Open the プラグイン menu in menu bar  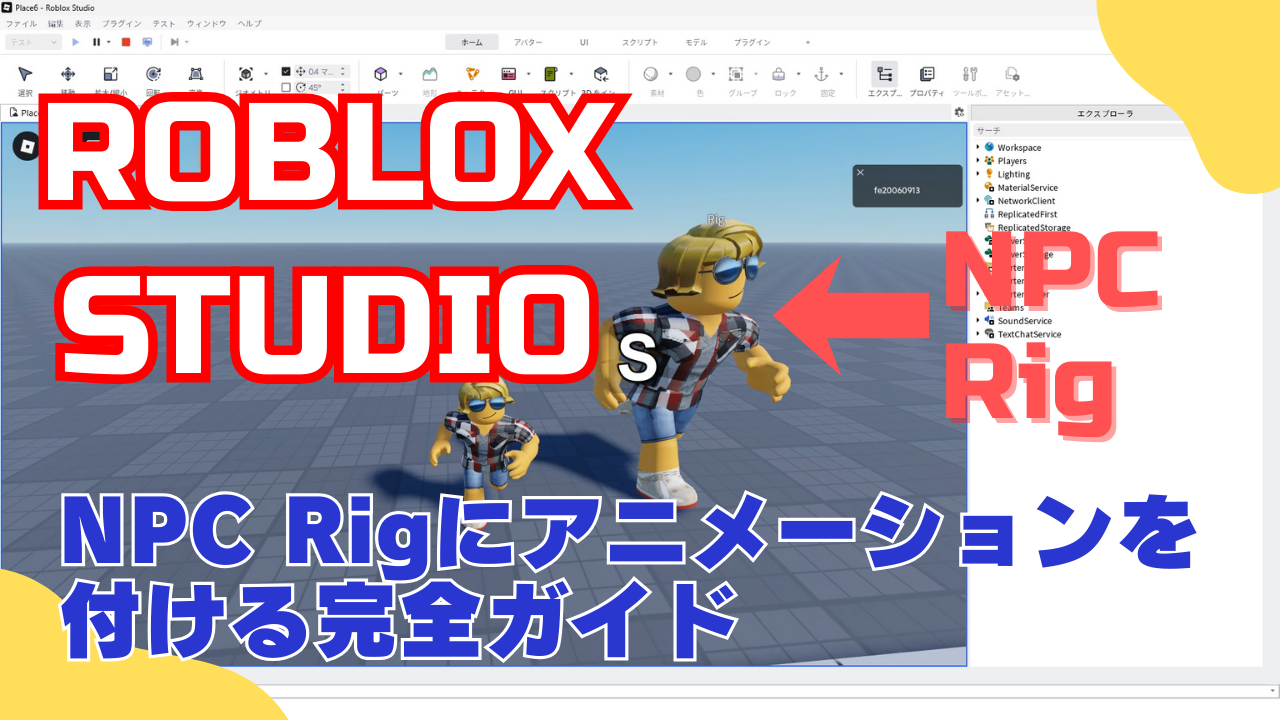point(122,23)
